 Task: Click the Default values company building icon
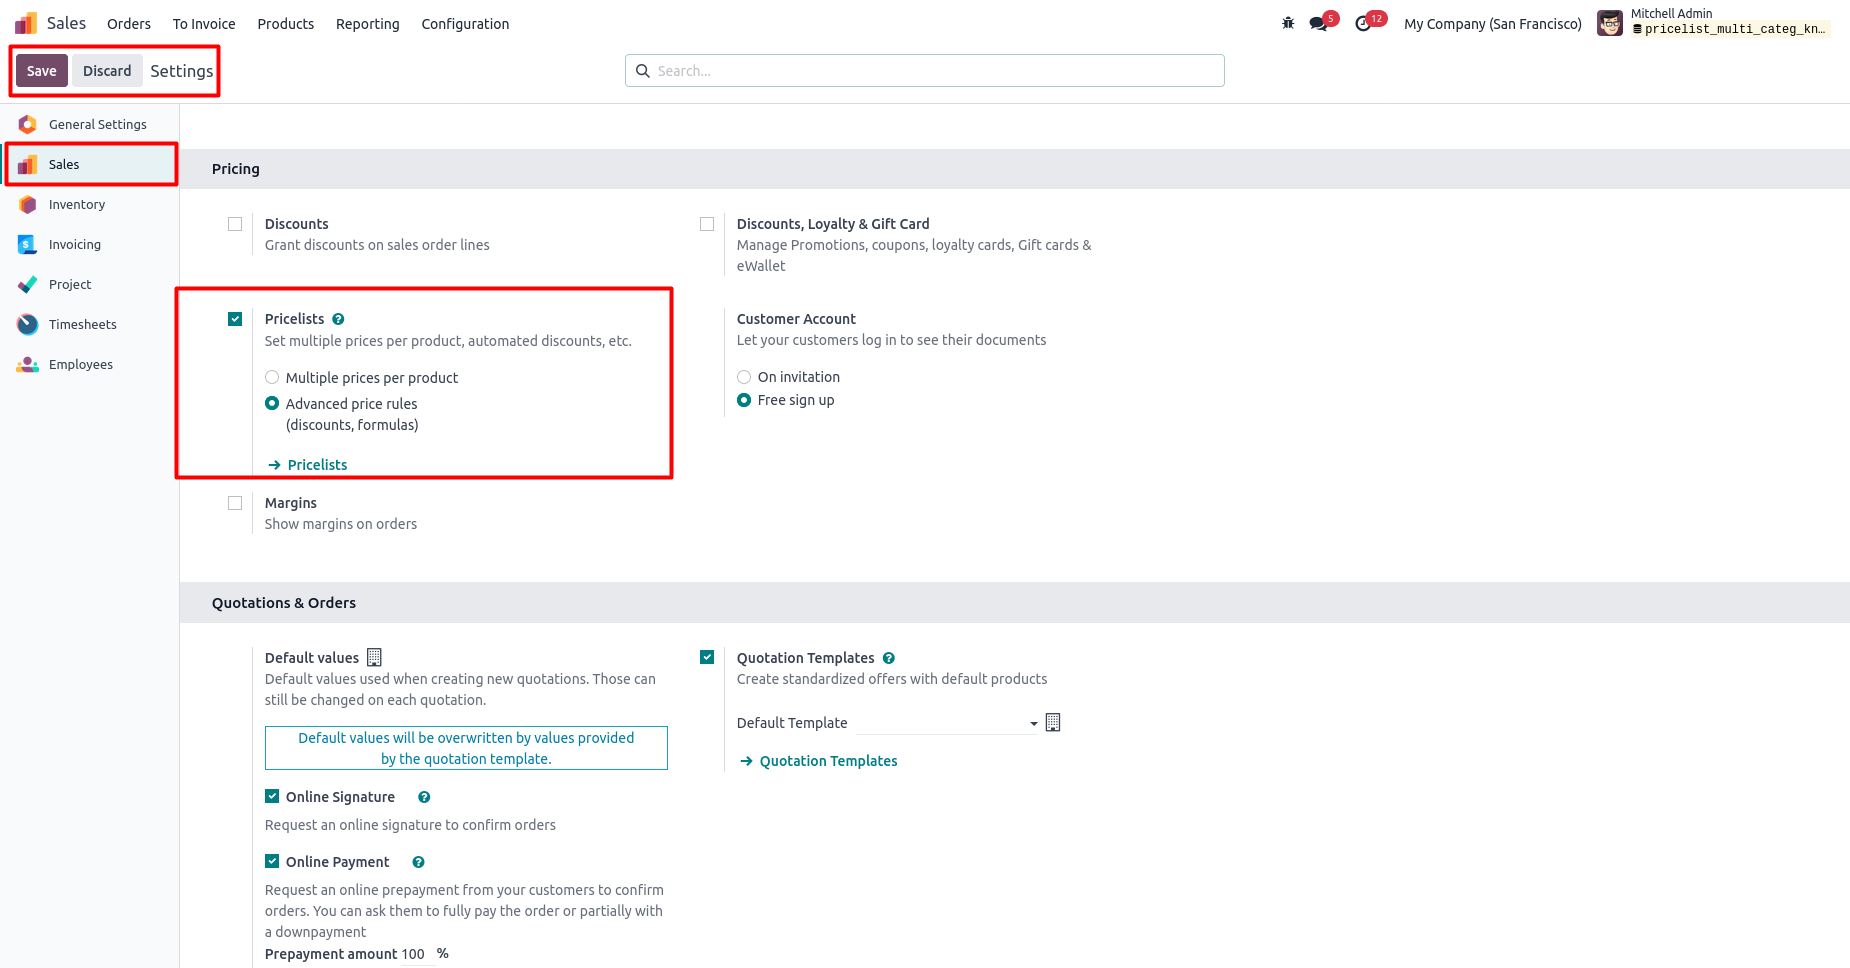tap(374, 657)
